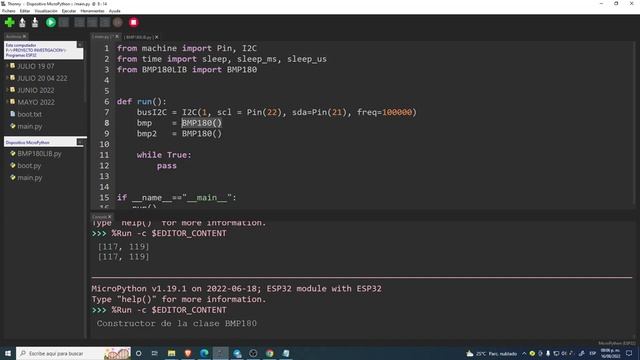Click the Step over toolbar icon
The width and height of the screenshot is (640, 360).
click(80, 22)
